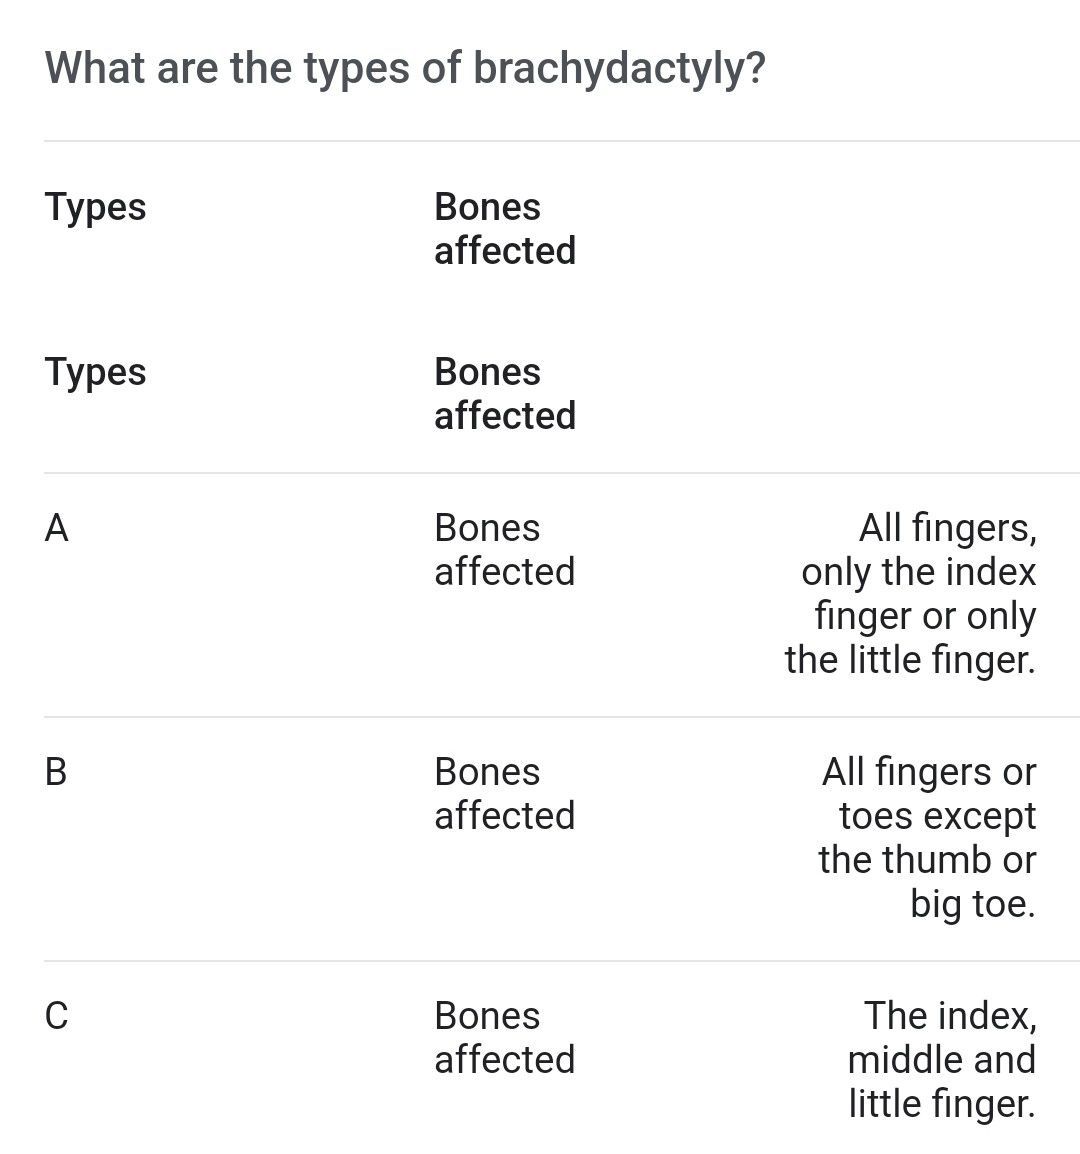1080x1154 pixels.
Task: Click 'Bones affected' in the type C row
Action: pyautogui.click(x=504, y=1037)
